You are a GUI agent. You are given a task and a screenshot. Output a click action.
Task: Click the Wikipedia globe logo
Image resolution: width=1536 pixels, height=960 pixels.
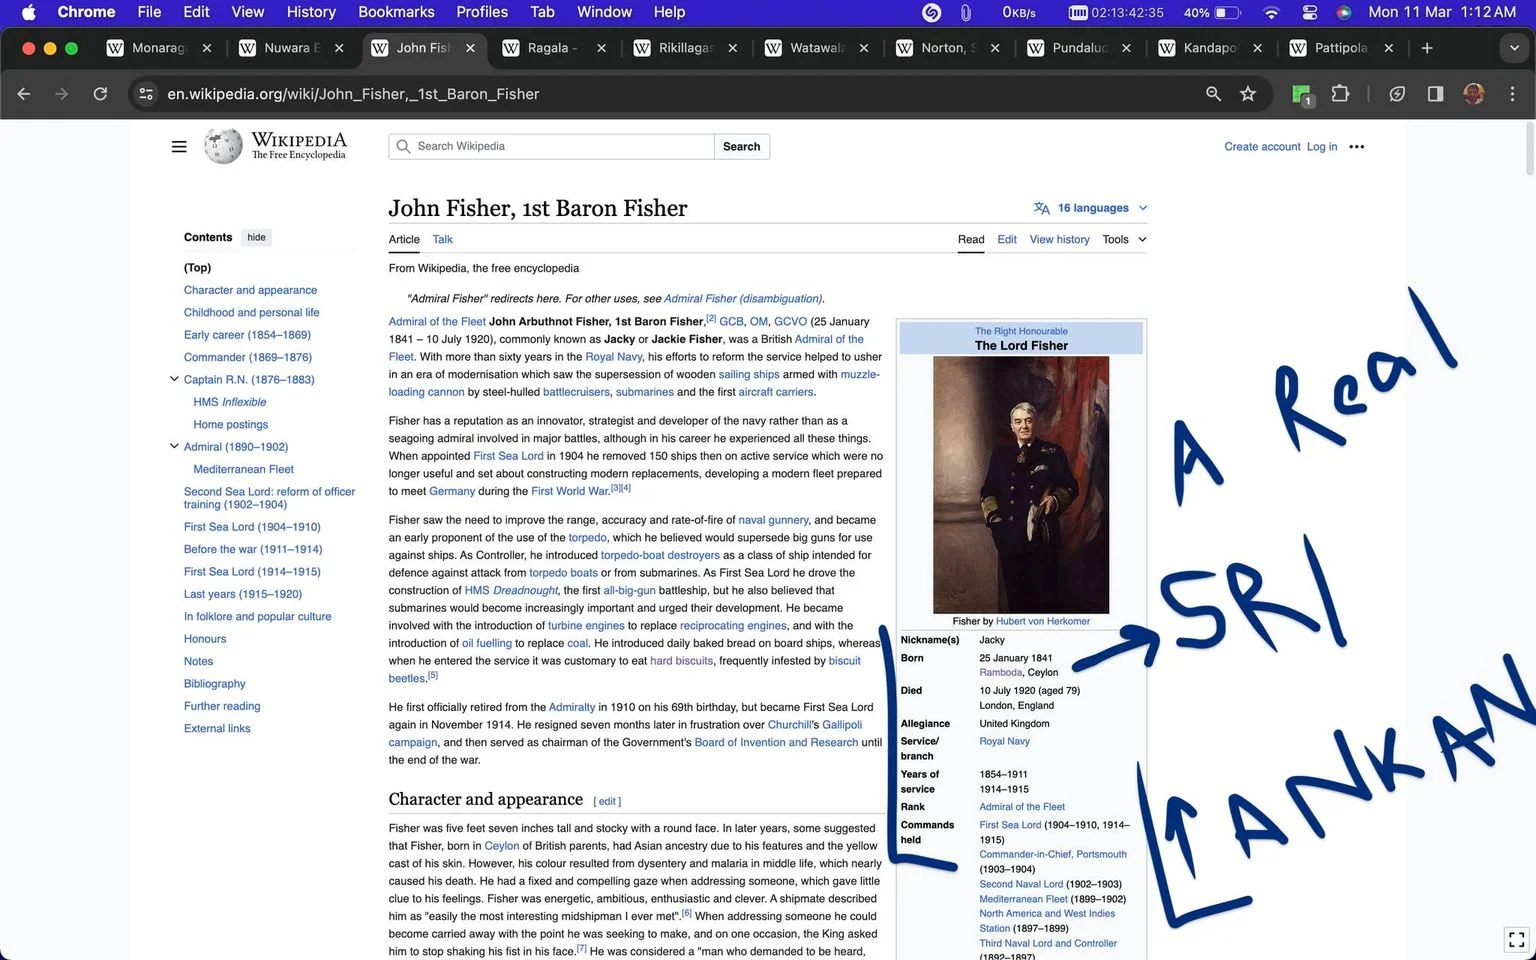point(223,146)
